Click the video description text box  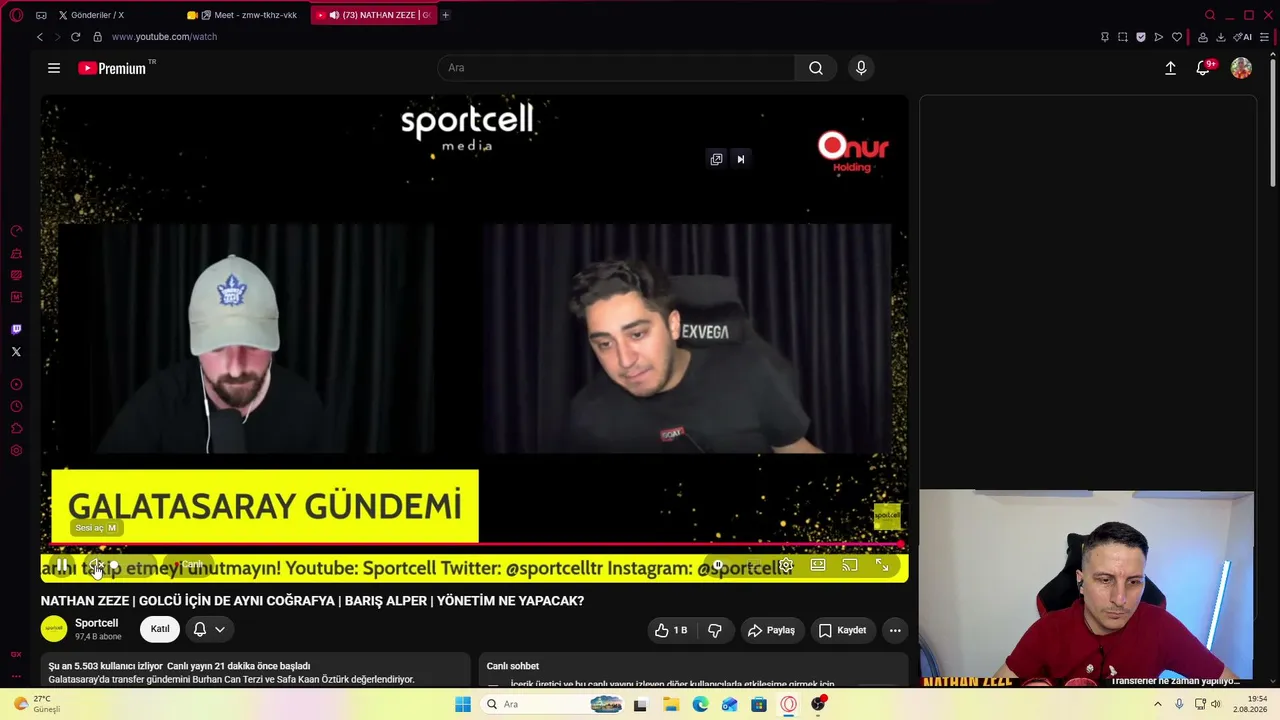click(255, 672)
